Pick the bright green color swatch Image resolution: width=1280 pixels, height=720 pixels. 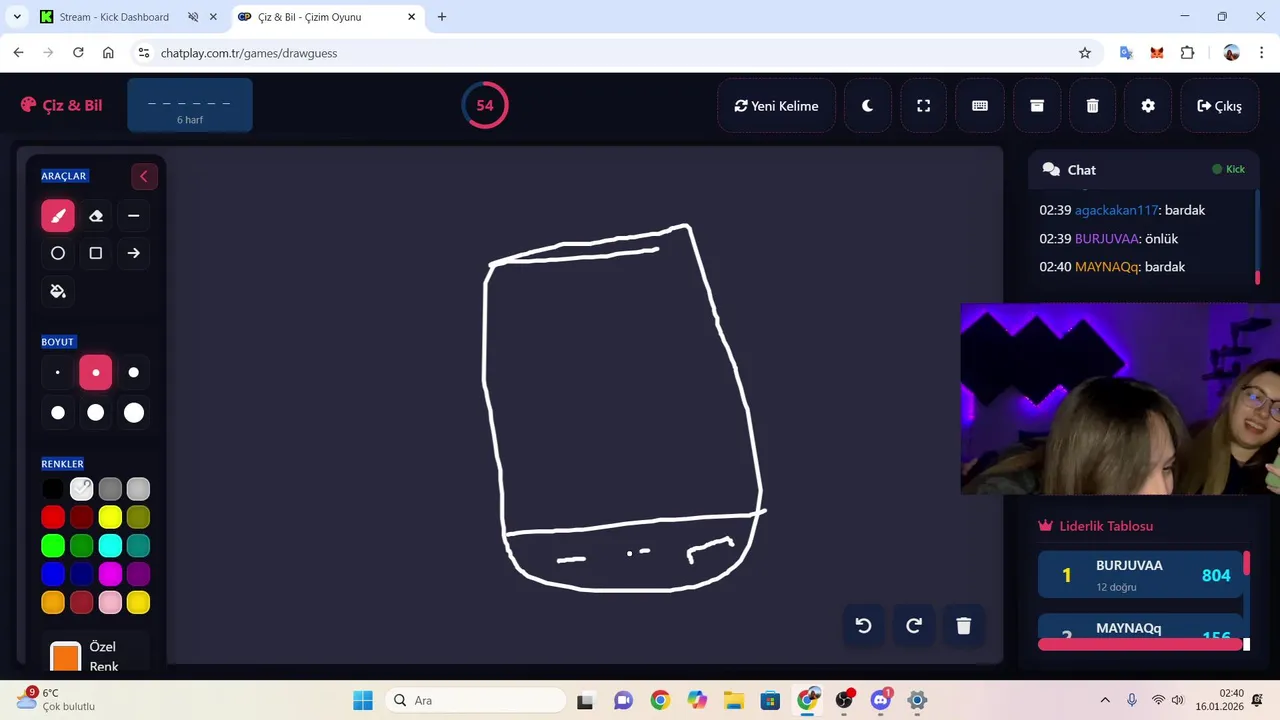(x=53, y=546)
